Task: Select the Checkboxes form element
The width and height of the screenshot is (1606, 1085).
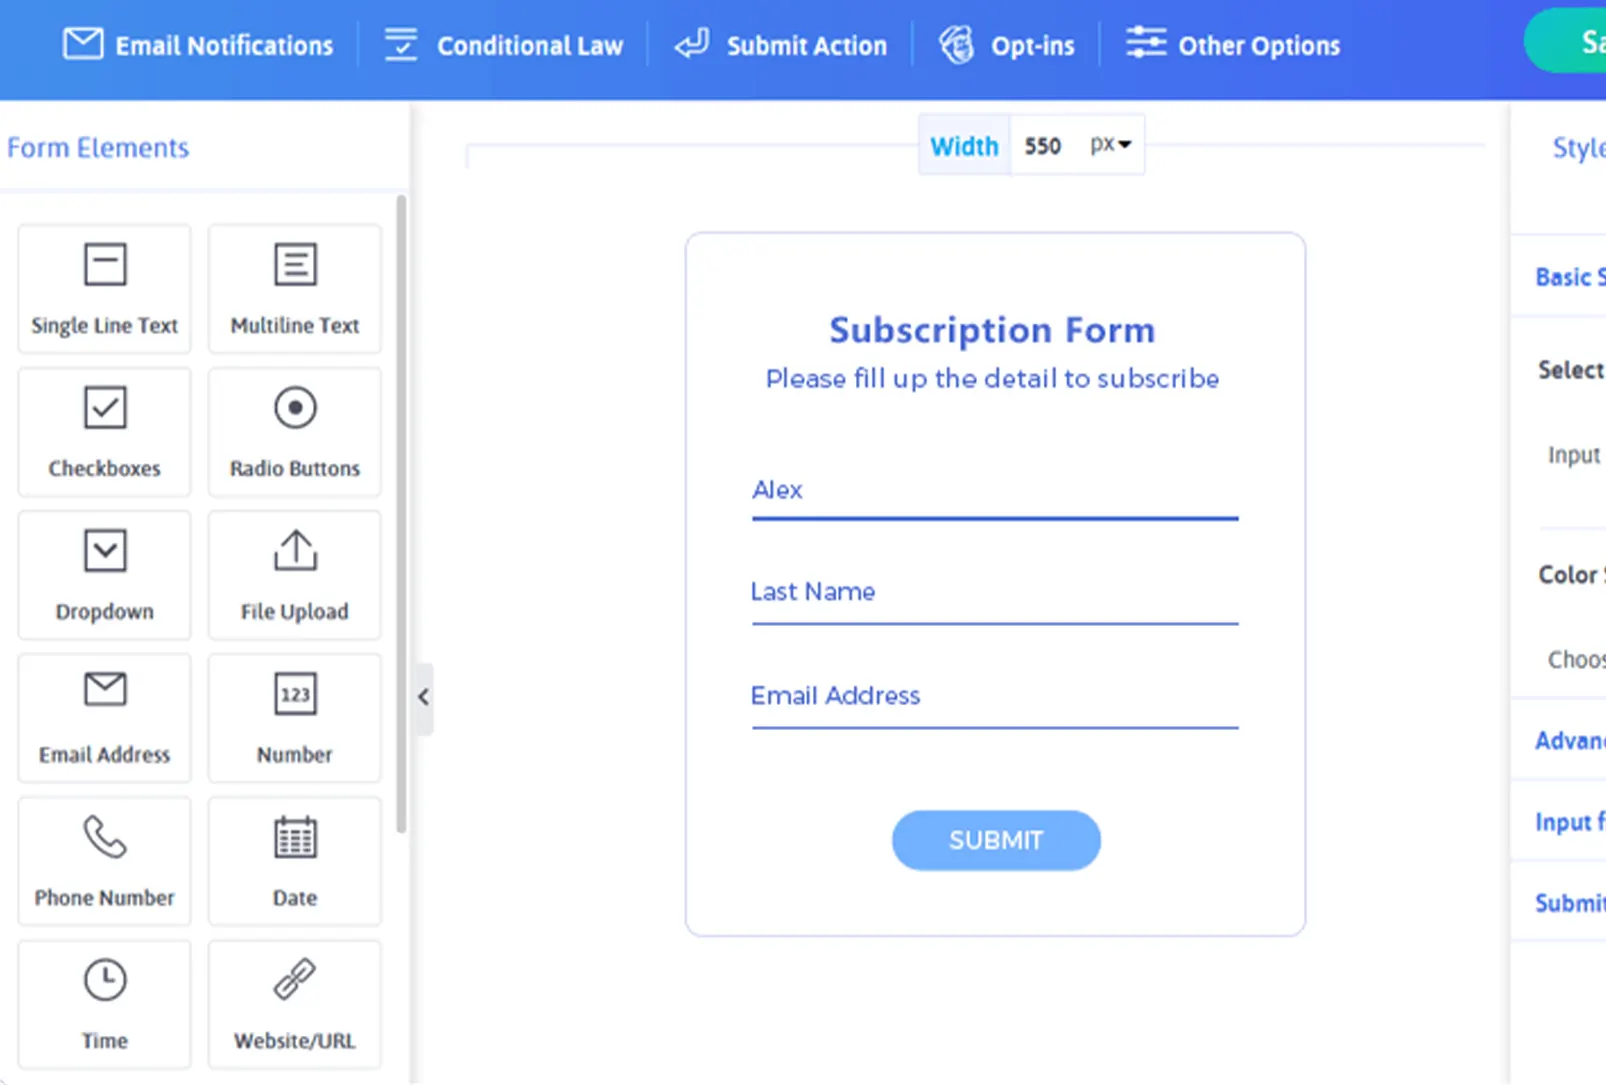Action: [103, 432]
